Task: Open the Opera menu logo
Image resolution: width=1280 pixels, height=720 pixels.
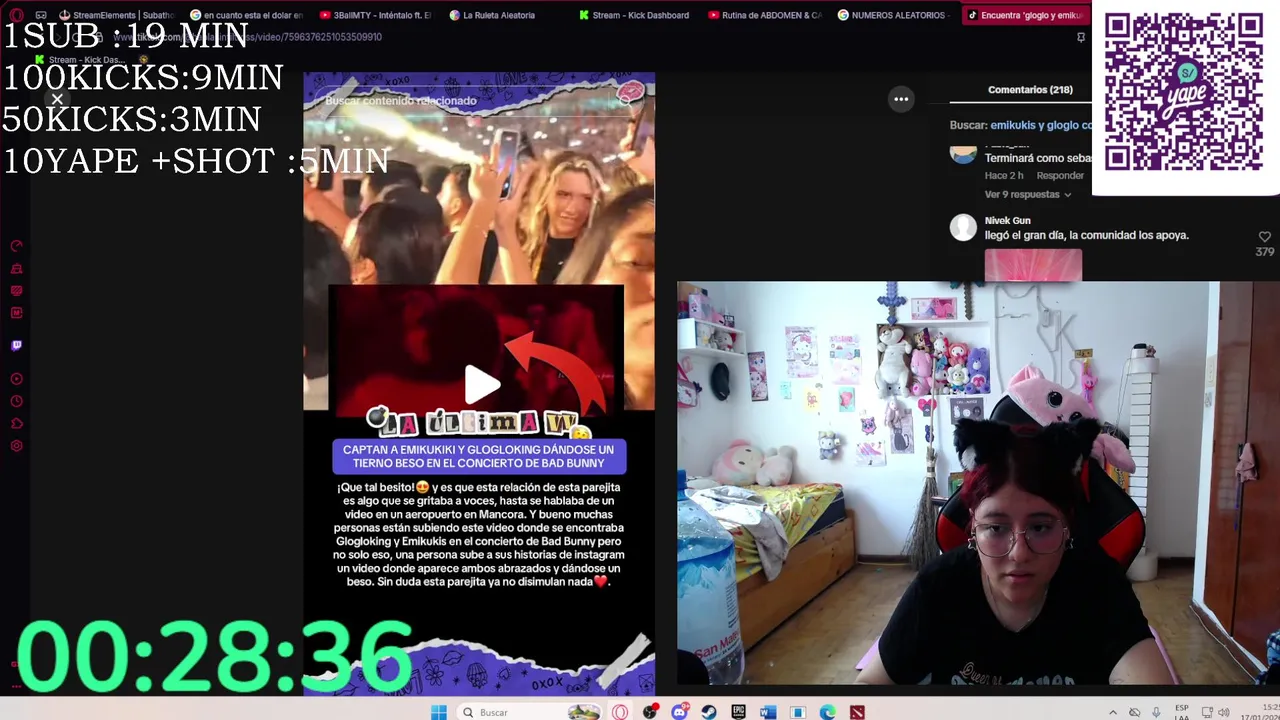Action: (16, 15)
